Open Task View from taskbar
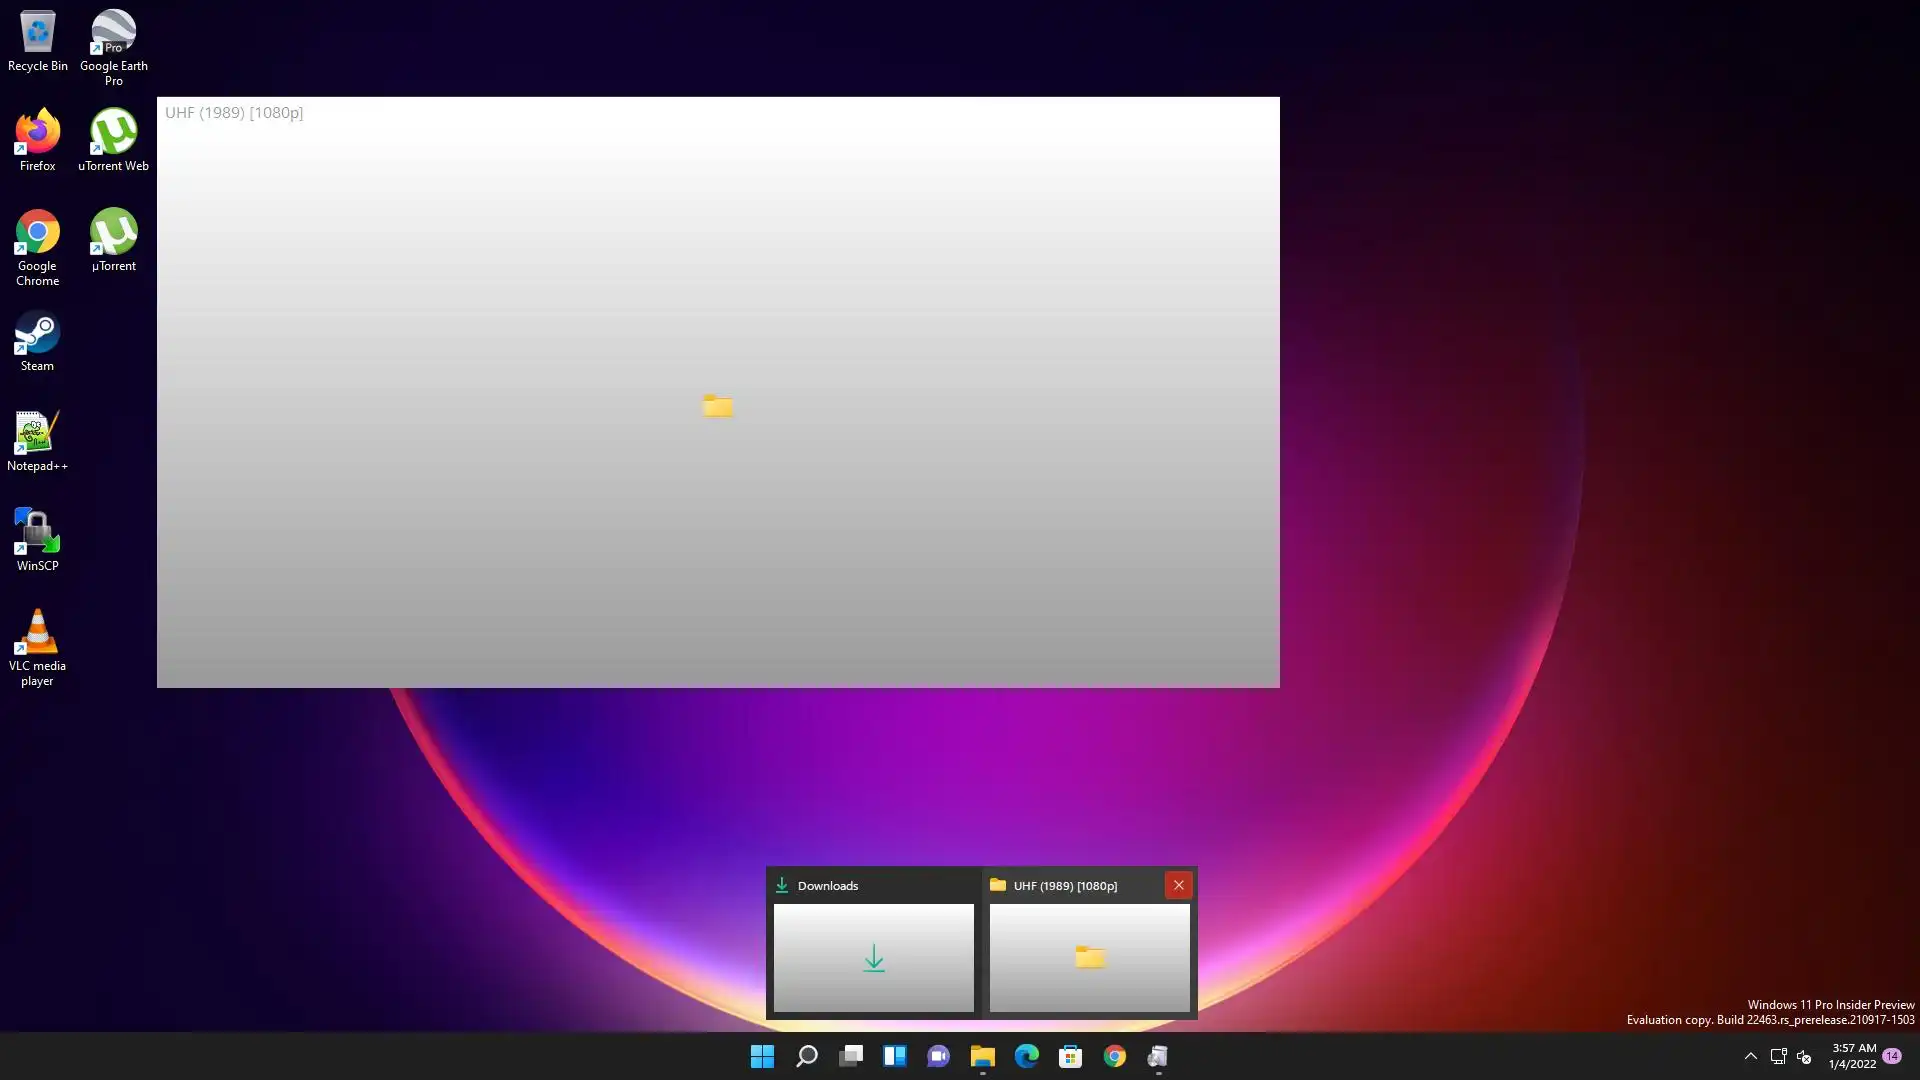Image resolution: width=1920 pixels, height=1080 pixels. tap(851, 1056)
